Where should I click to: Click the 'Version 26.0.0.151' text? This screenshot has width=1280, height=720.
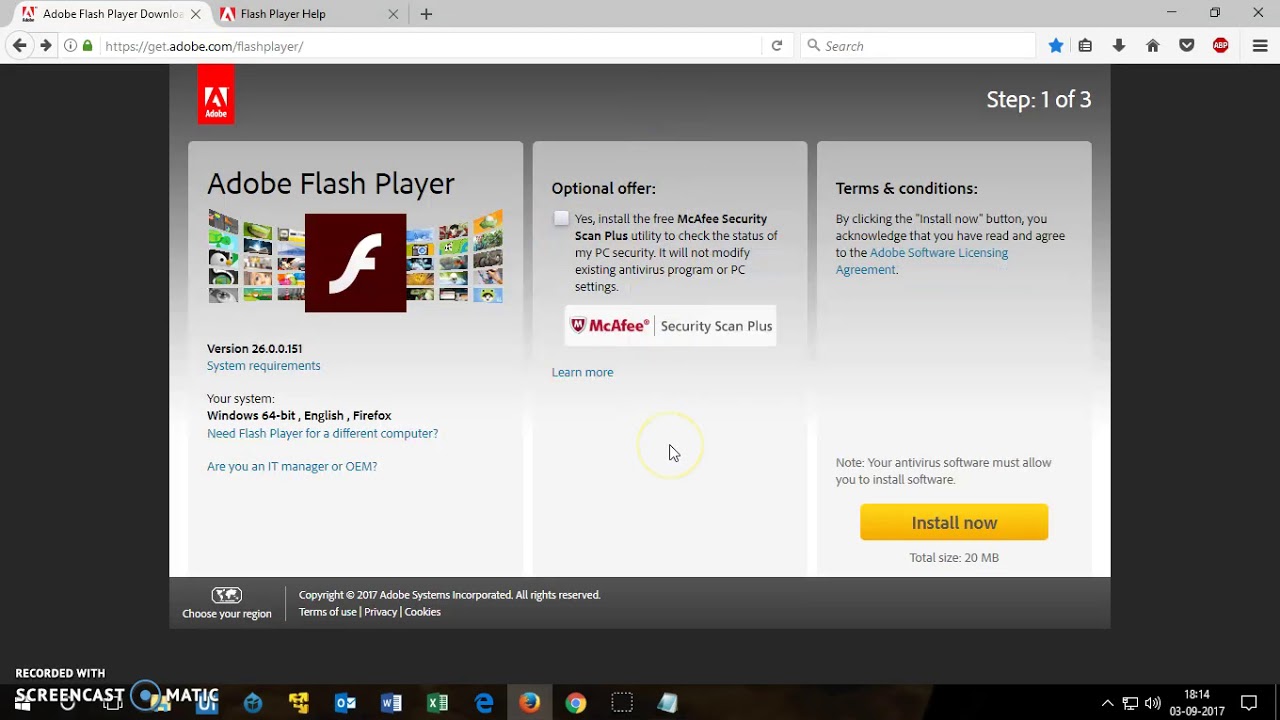pos(254,349)
